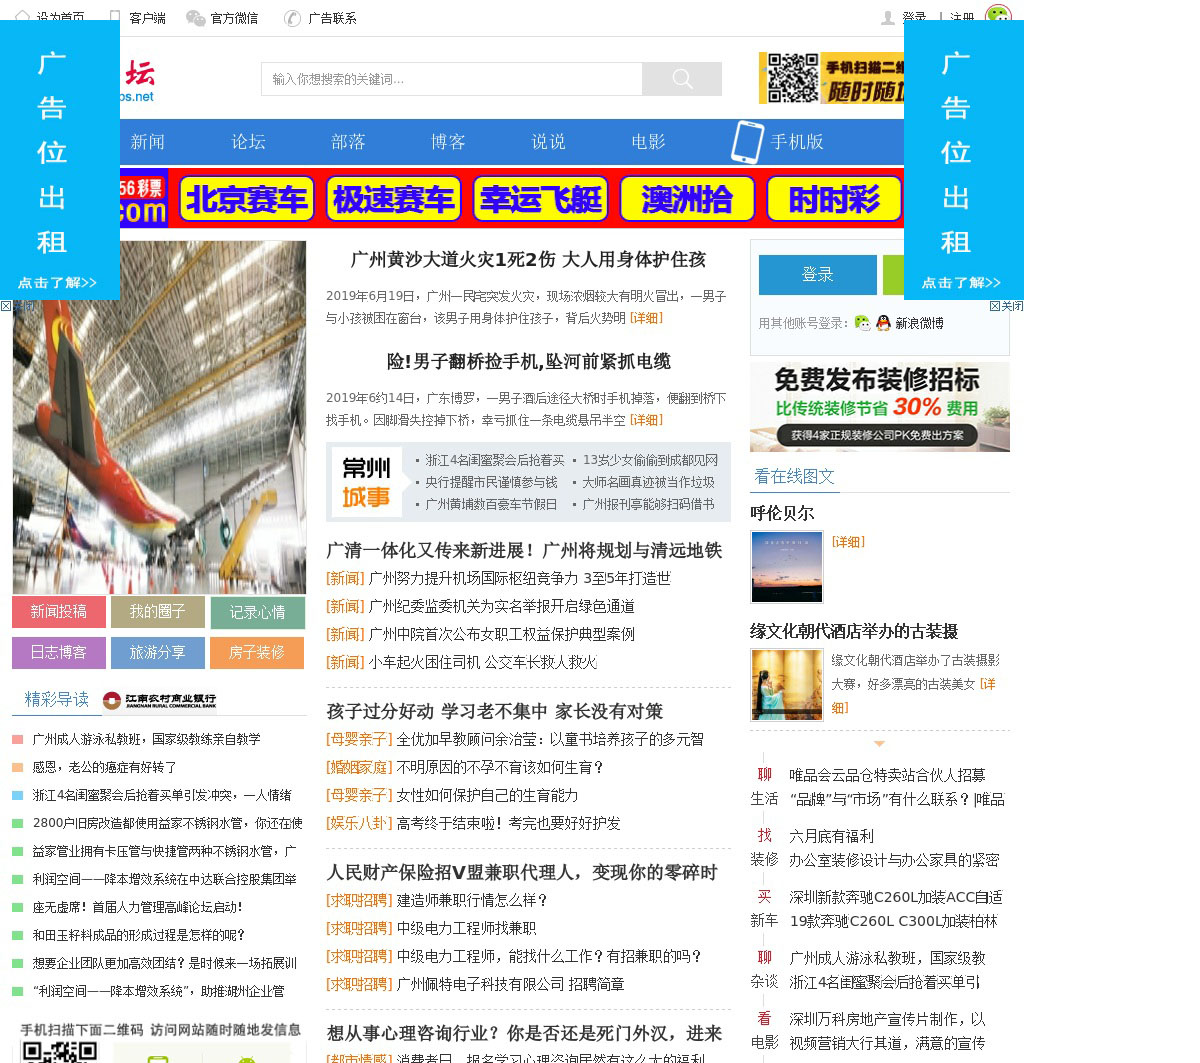Close the right floating ad via 关闭
This screenshot has height=1063, width=1200.
coord(1007,306)
